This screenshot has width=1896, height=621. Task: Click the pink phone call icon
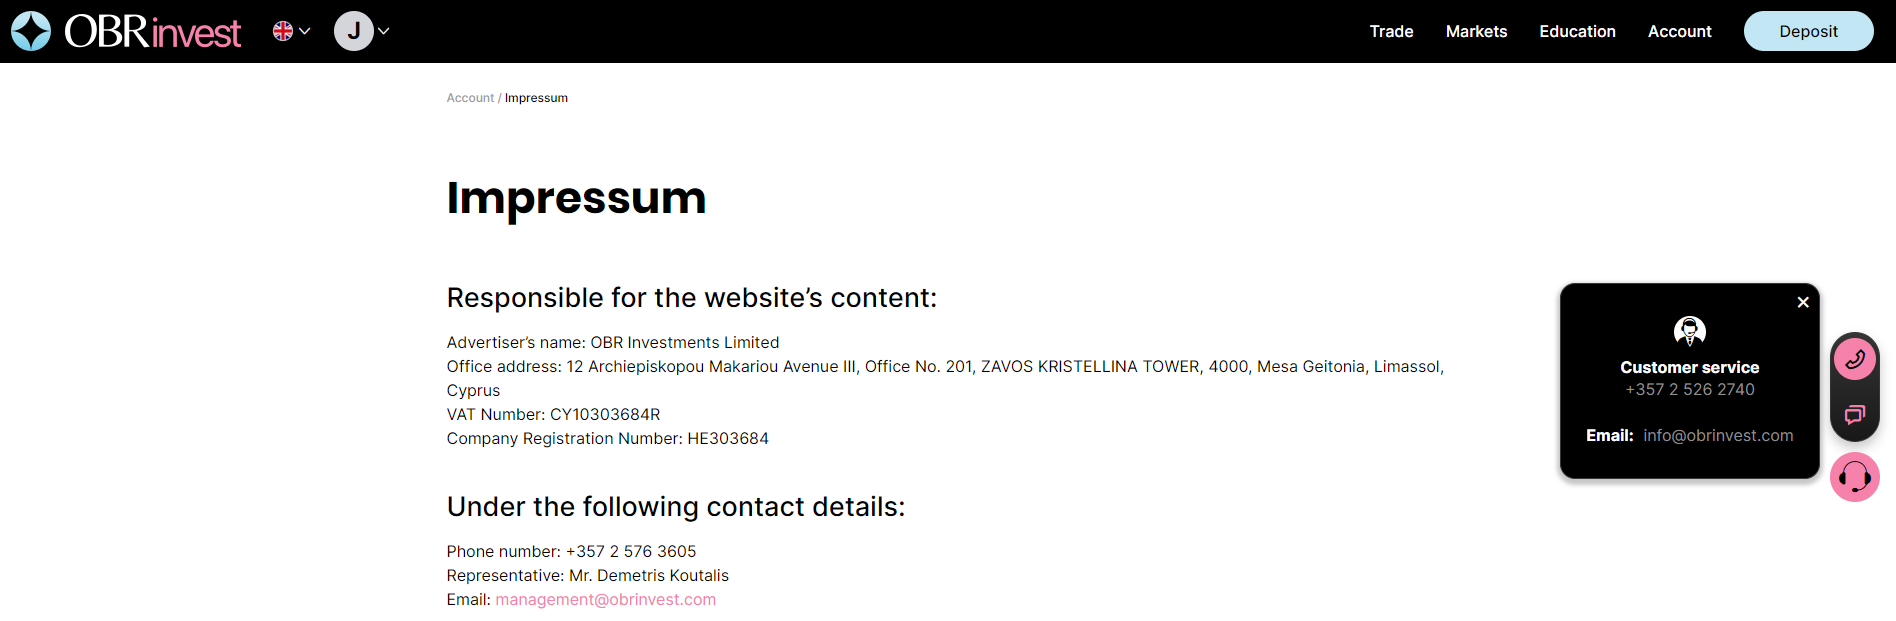click(x=1855, y=359)
